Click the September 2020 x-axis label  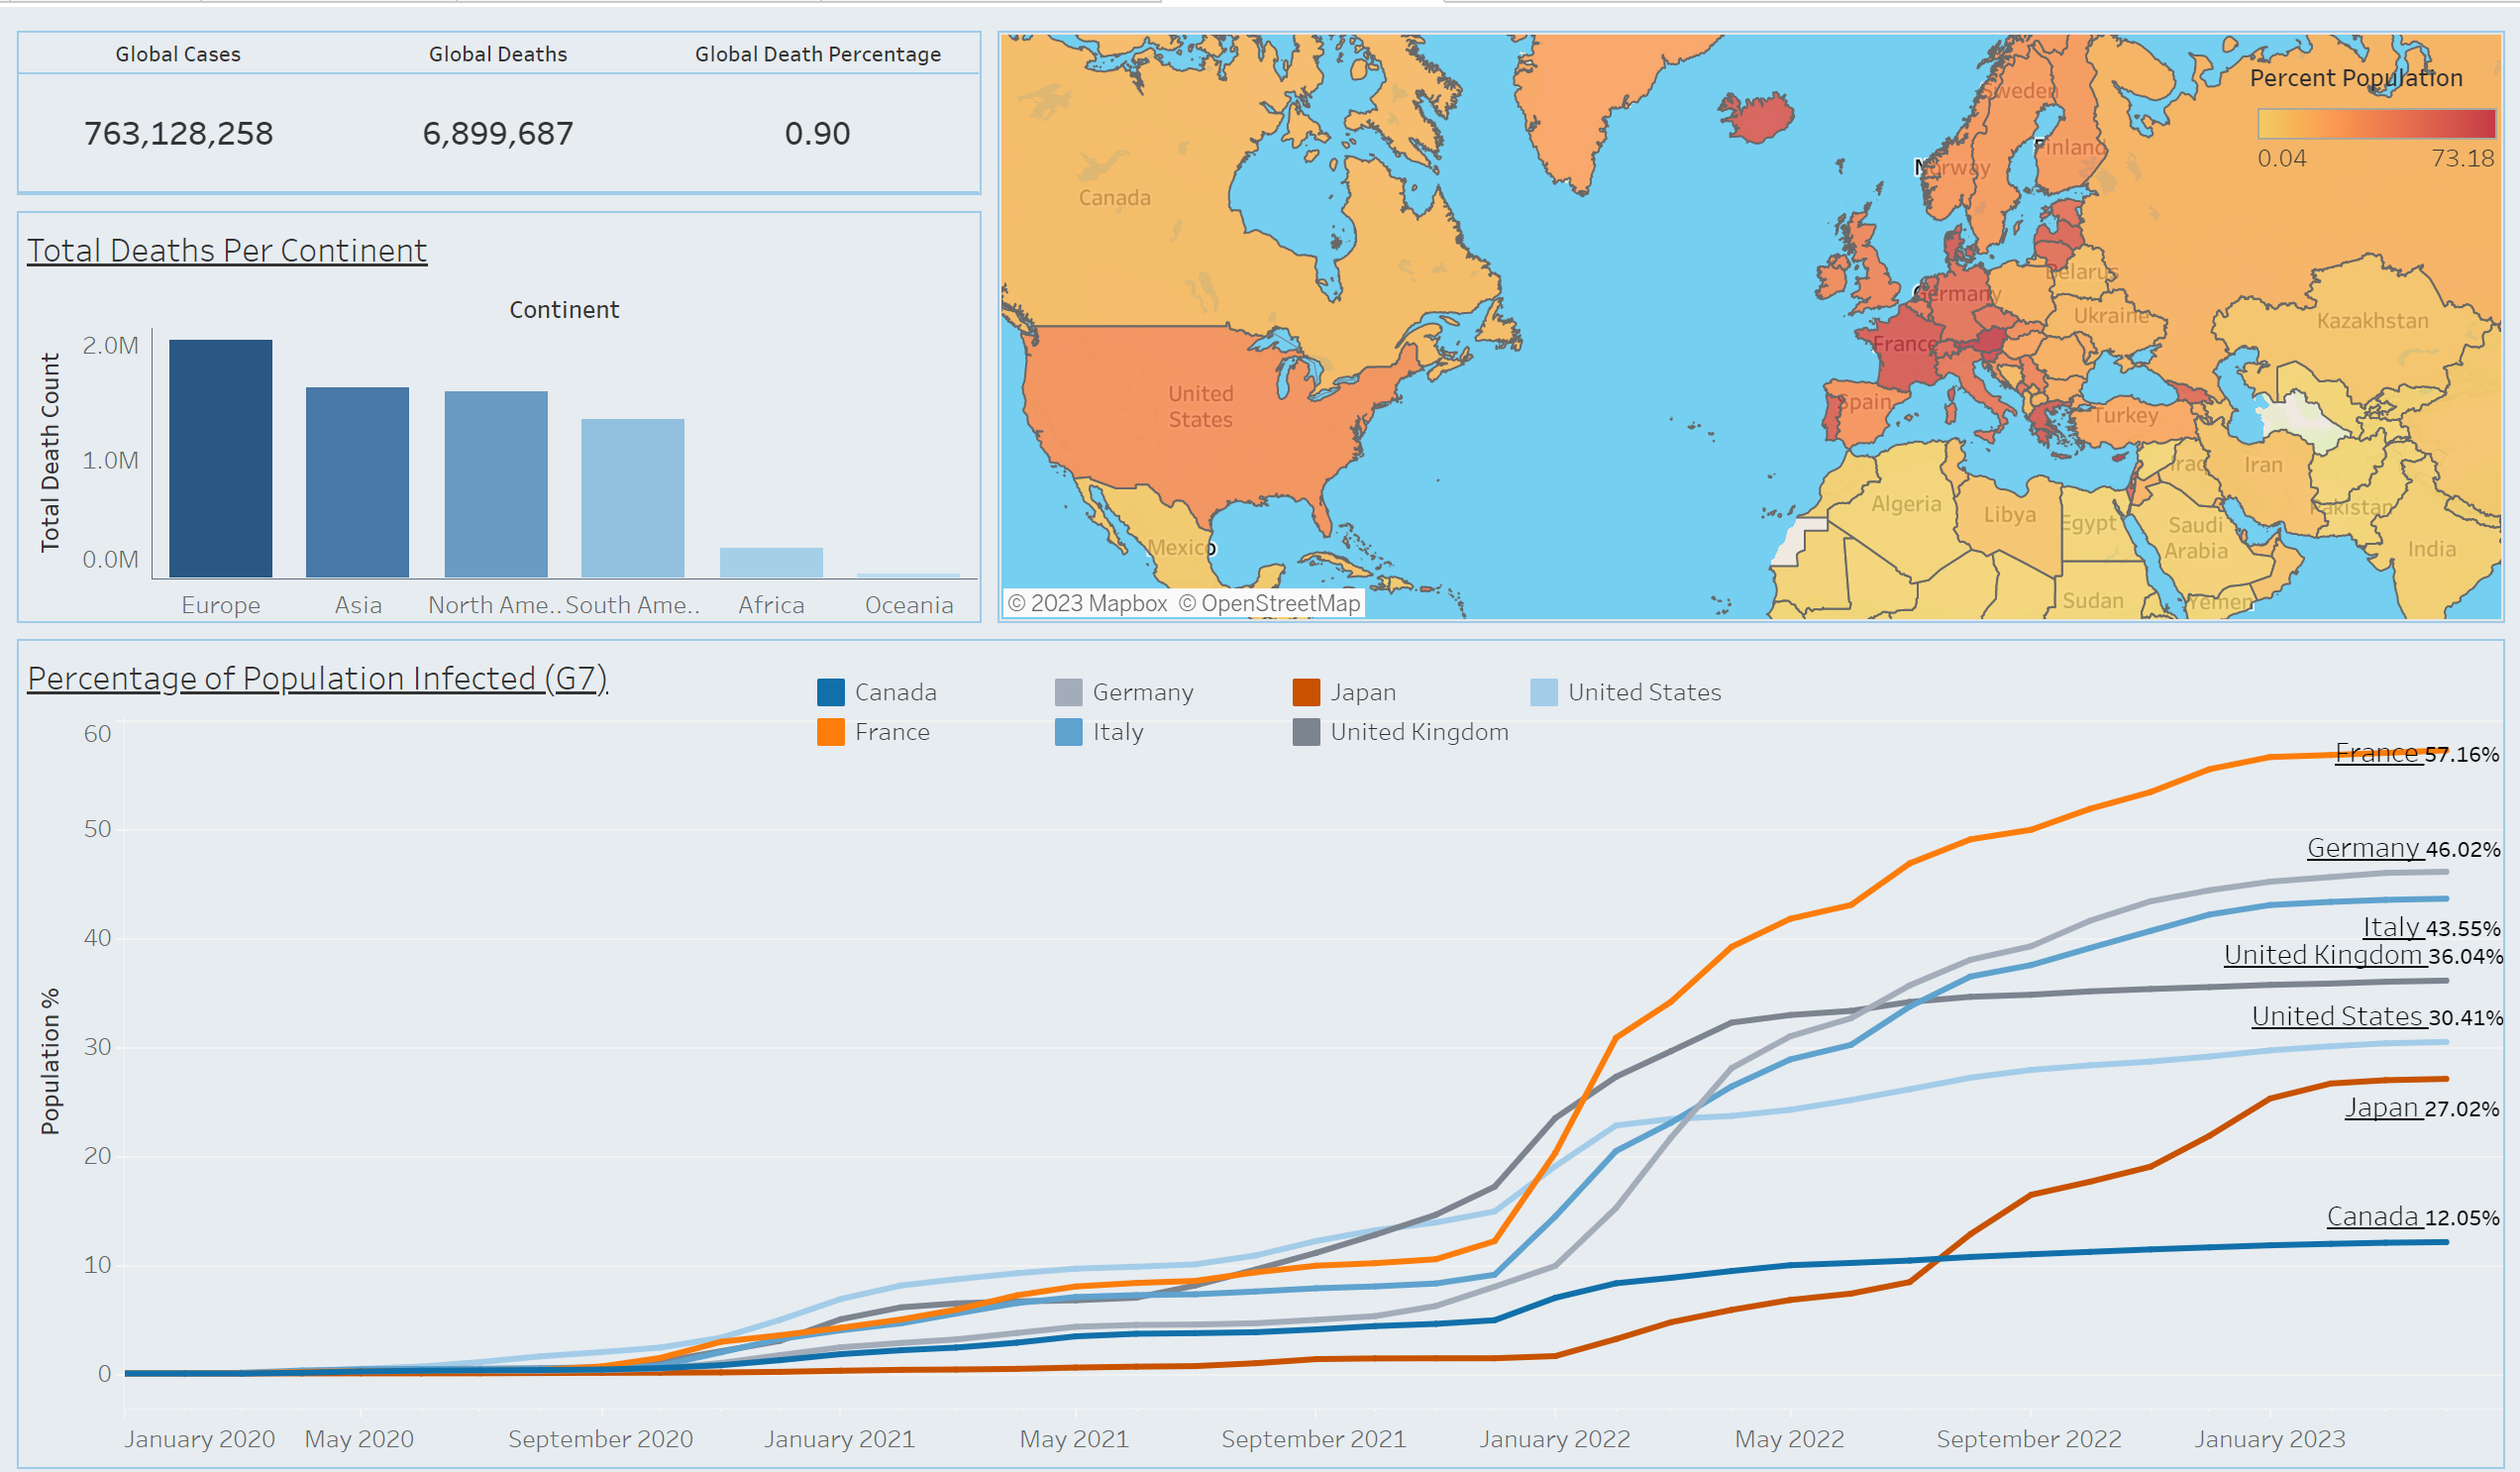(600, 1439)
